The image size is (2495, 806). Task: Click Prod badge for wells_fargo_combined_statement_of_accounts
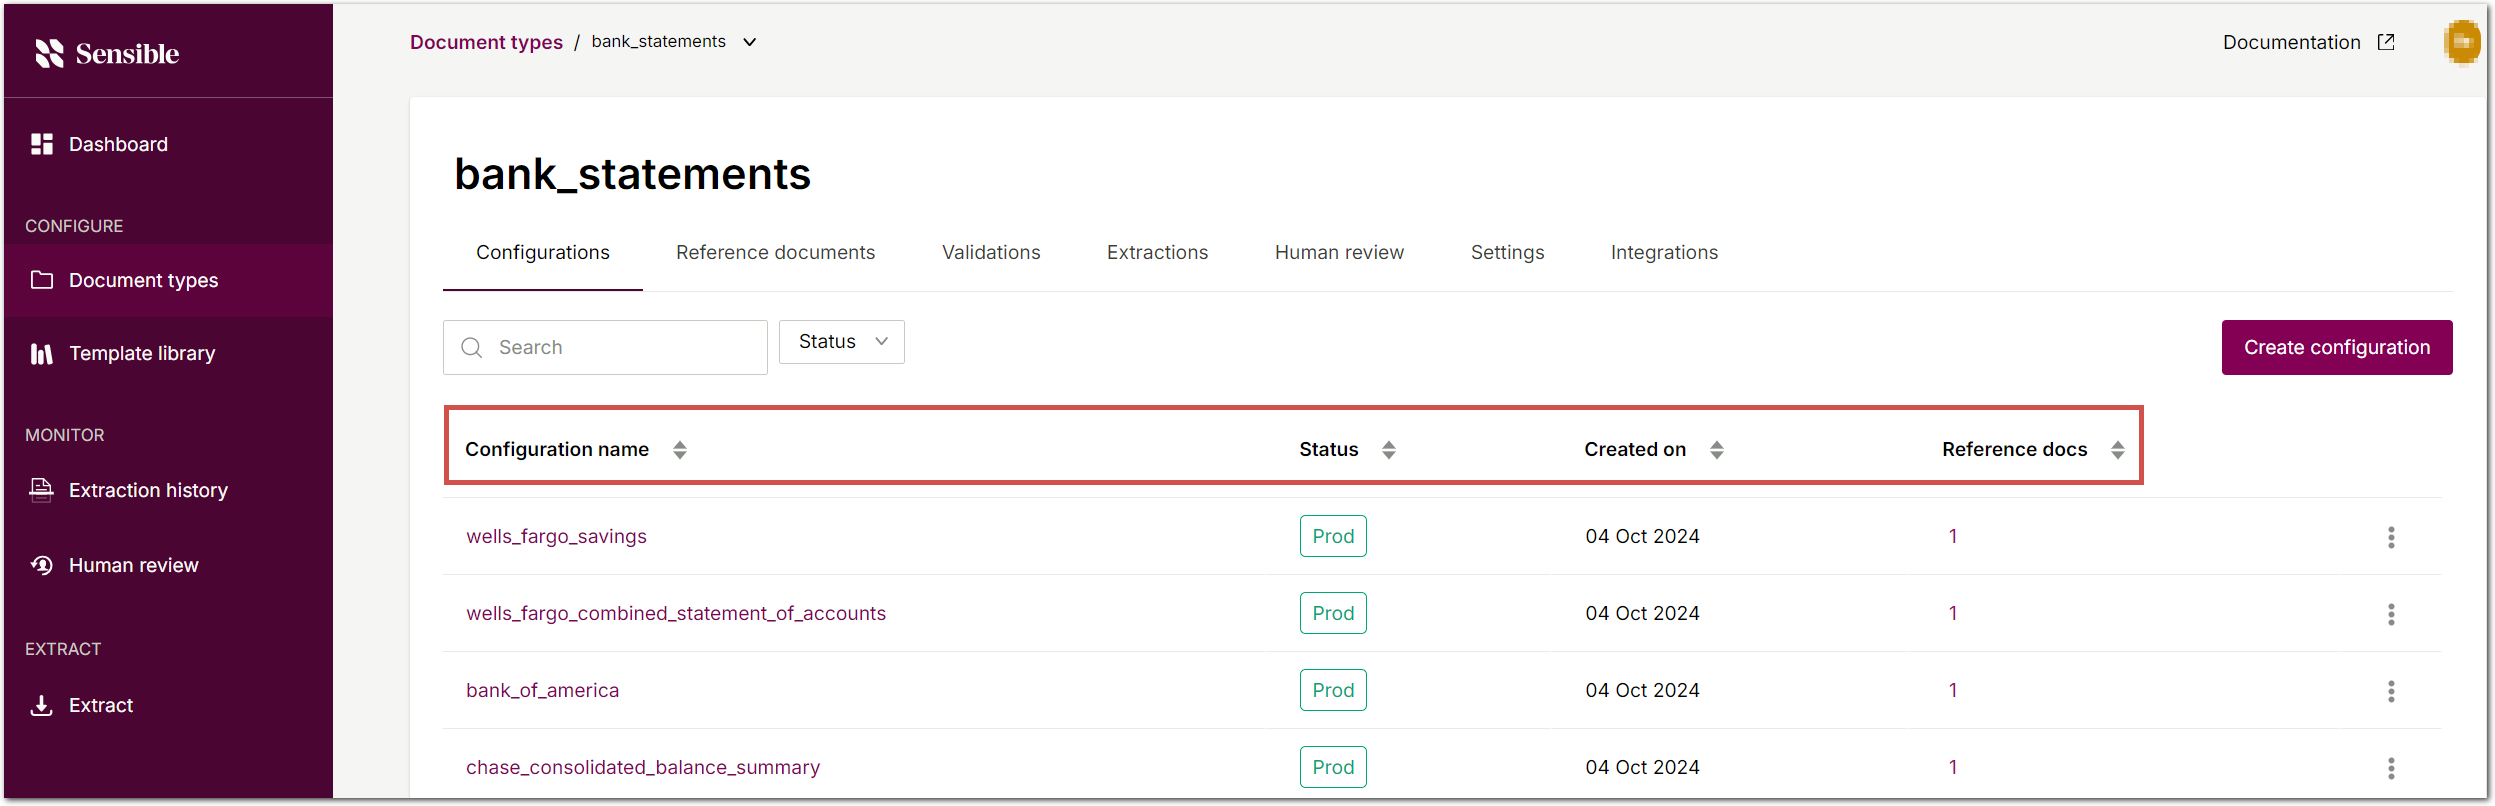click(x=1333, y=613)
